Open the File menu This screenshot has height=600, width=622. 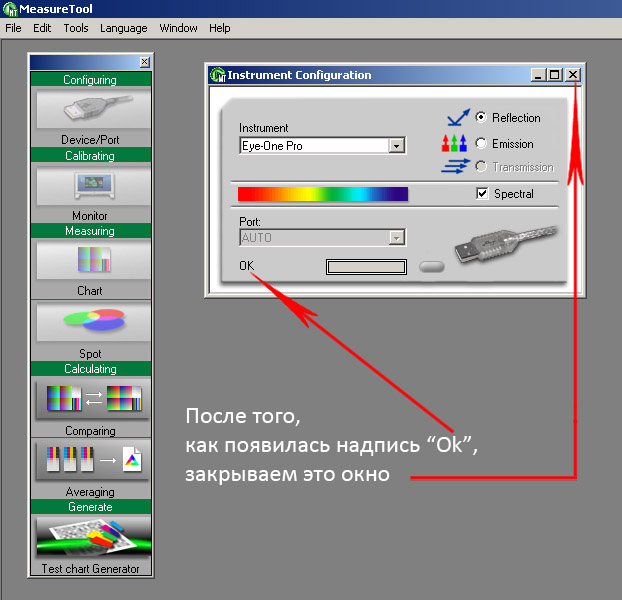tap(13, 28)
